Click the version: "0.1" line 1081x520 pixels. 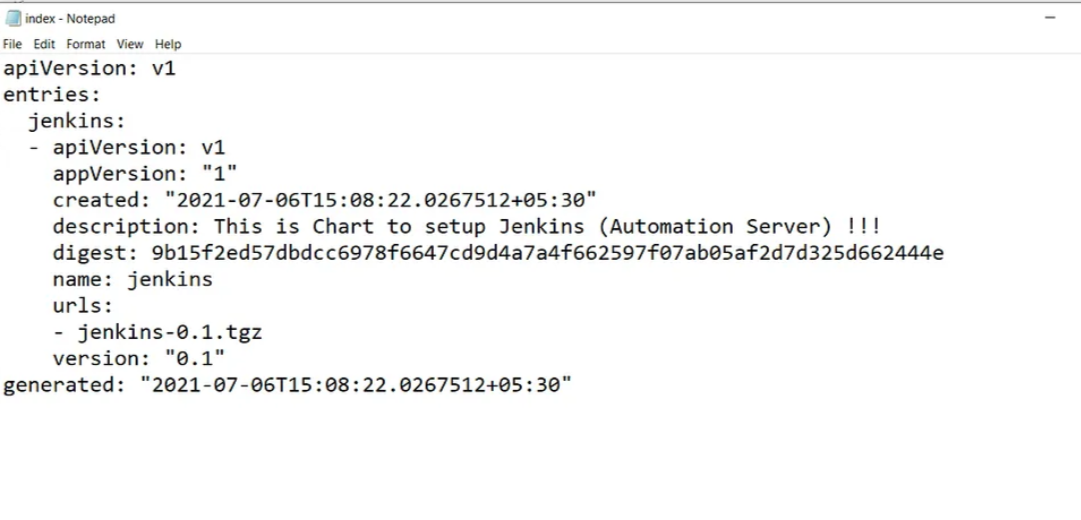pyautogui.click(x=139, y=359)
